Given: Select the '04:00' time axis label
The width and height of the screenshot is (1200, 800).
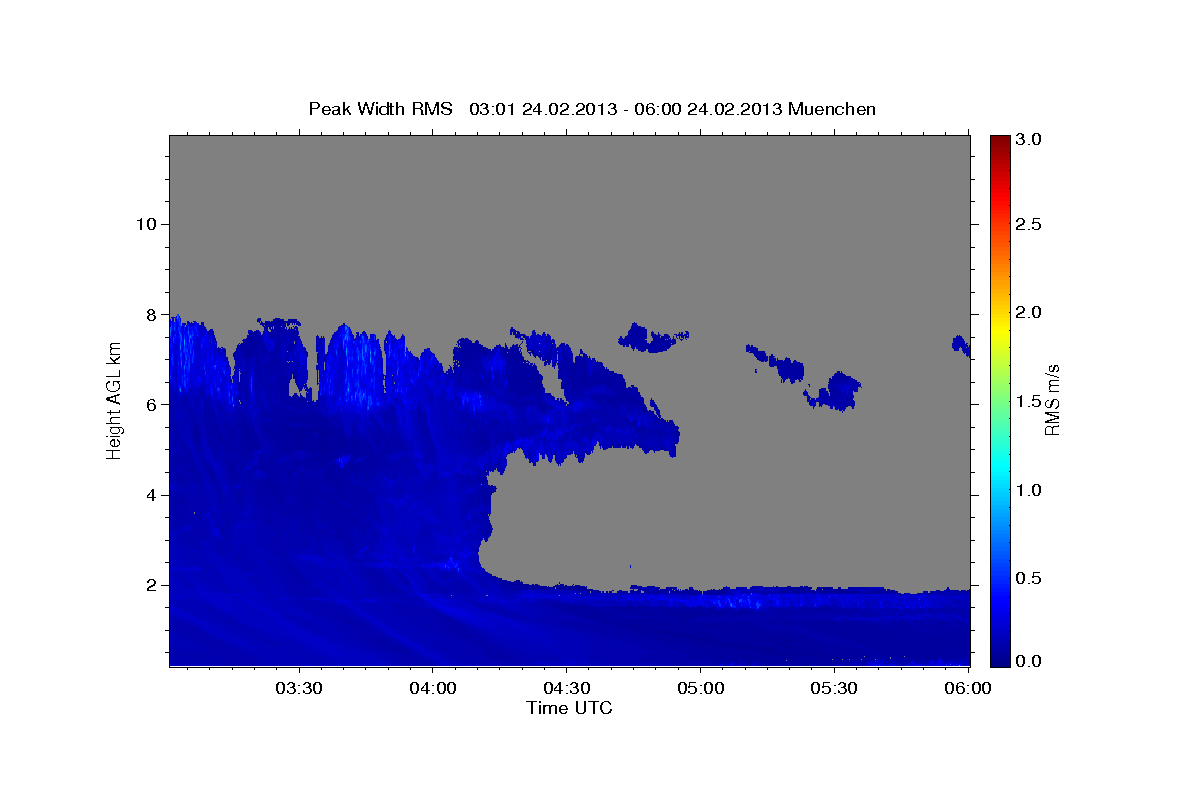Looking at the screenshot, I should point(432,688).
